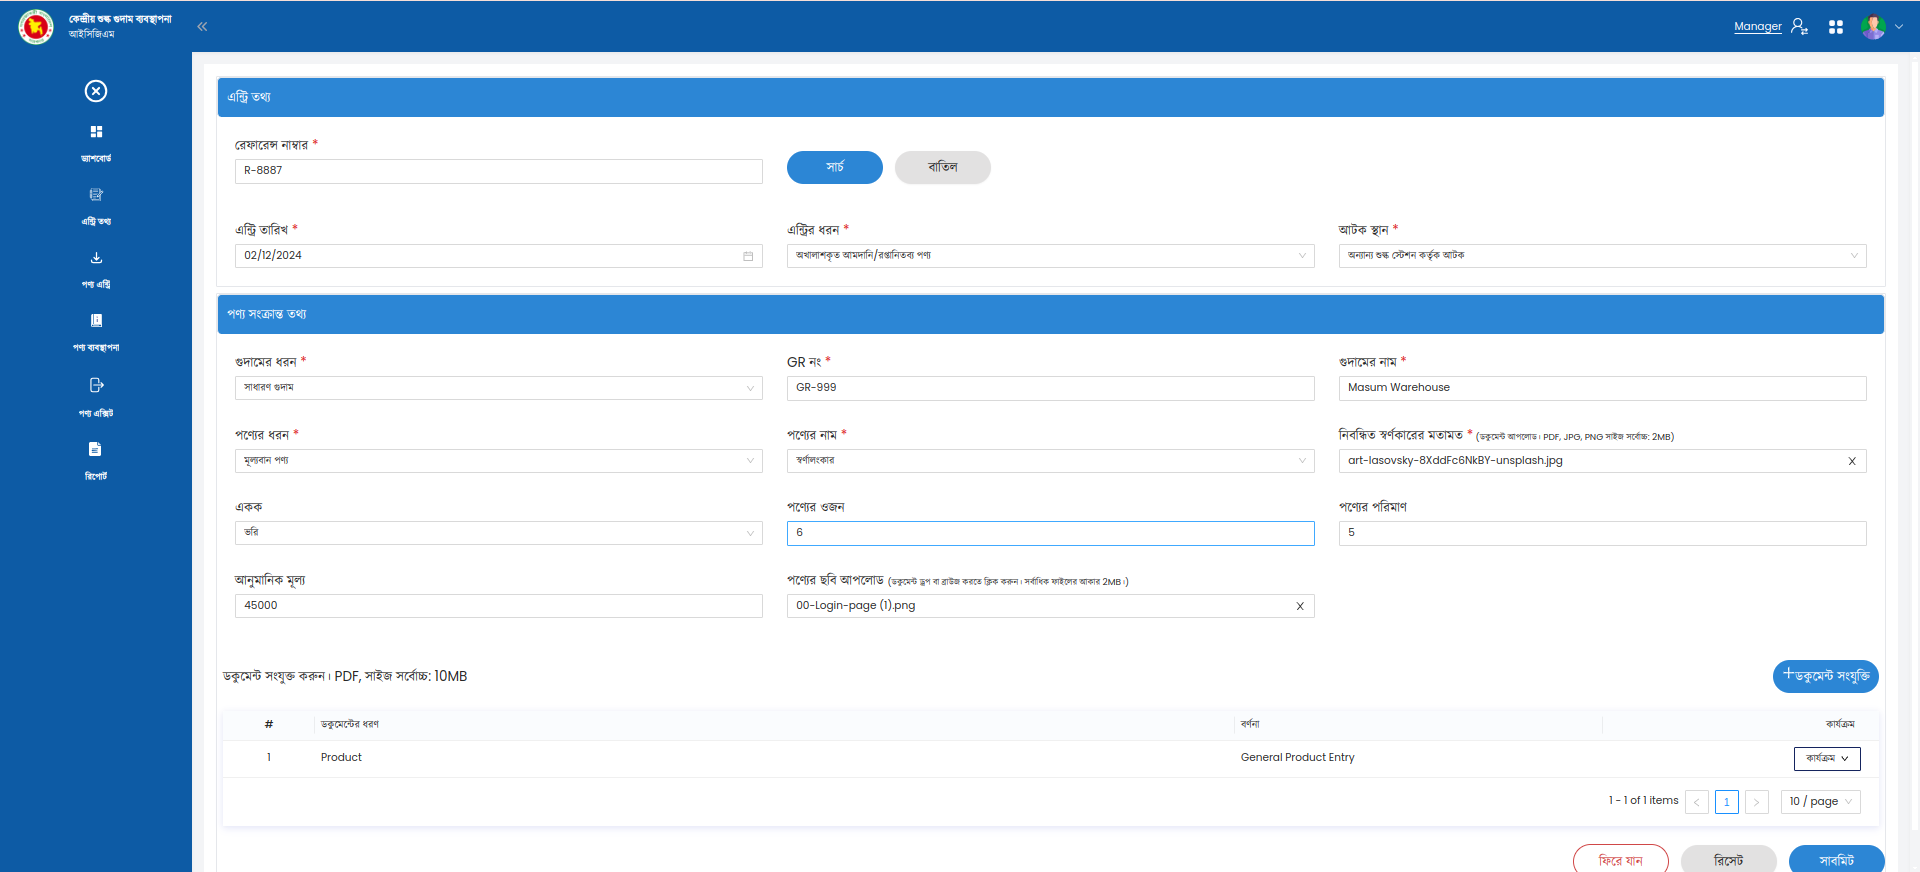Open calendar icon in entry date field
Screen dimensions: 1920x872
(x=748, y=256)
